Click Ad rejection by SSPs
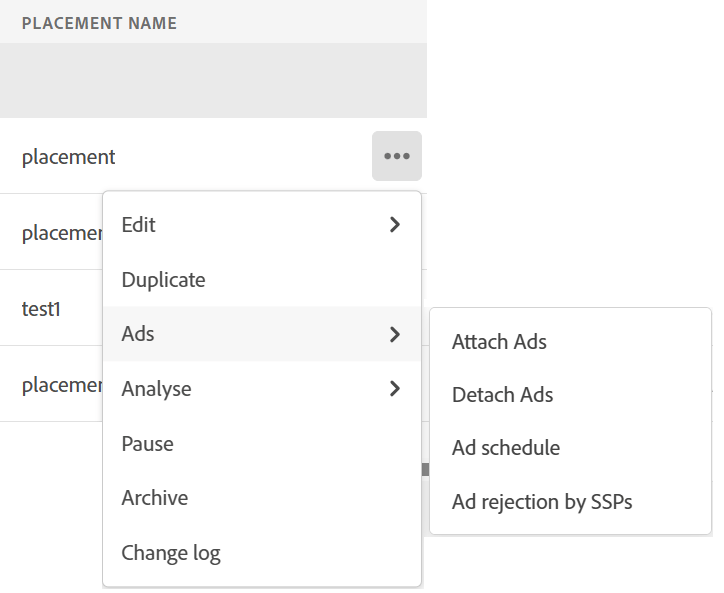Screen dimensions: 724x593 542,501
